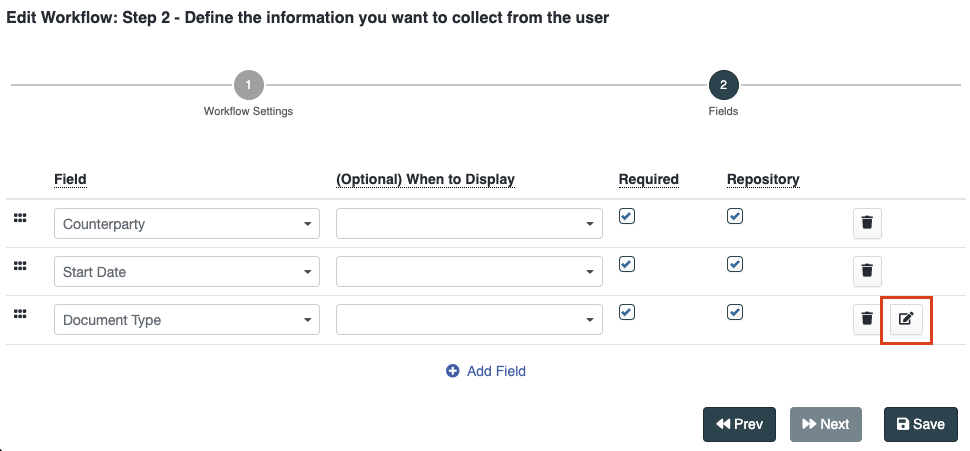Screen dimensions: 970x451
Task: Open When to Display dropdown for Counterparty
Action: (x=469, y=224)
